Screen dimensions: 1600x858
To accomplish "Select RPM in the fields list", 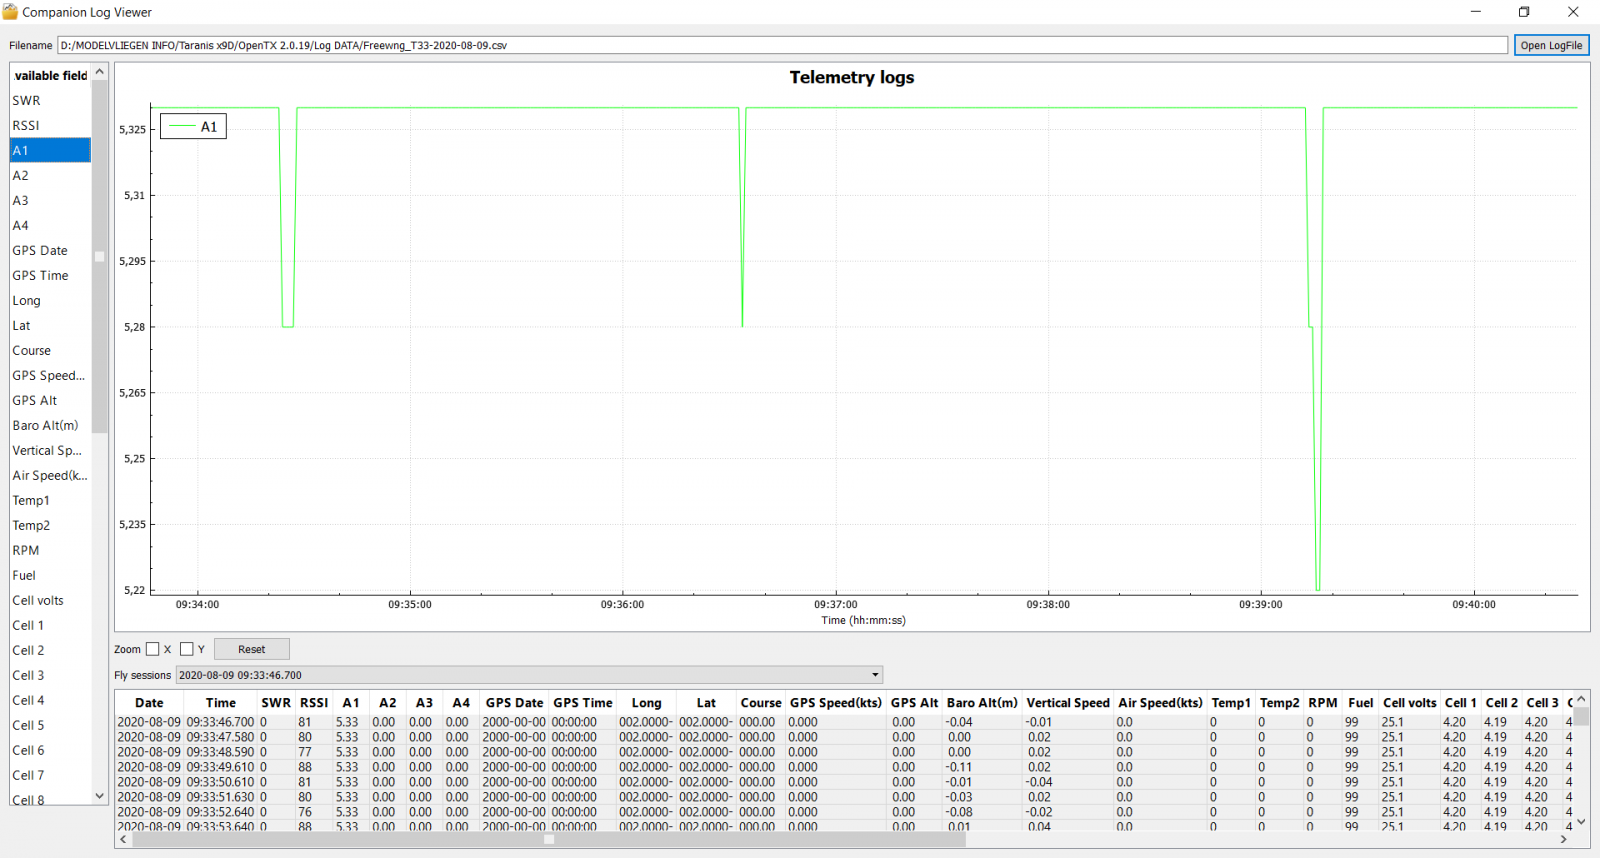I will pyautogui.click(x=50, y=550).
